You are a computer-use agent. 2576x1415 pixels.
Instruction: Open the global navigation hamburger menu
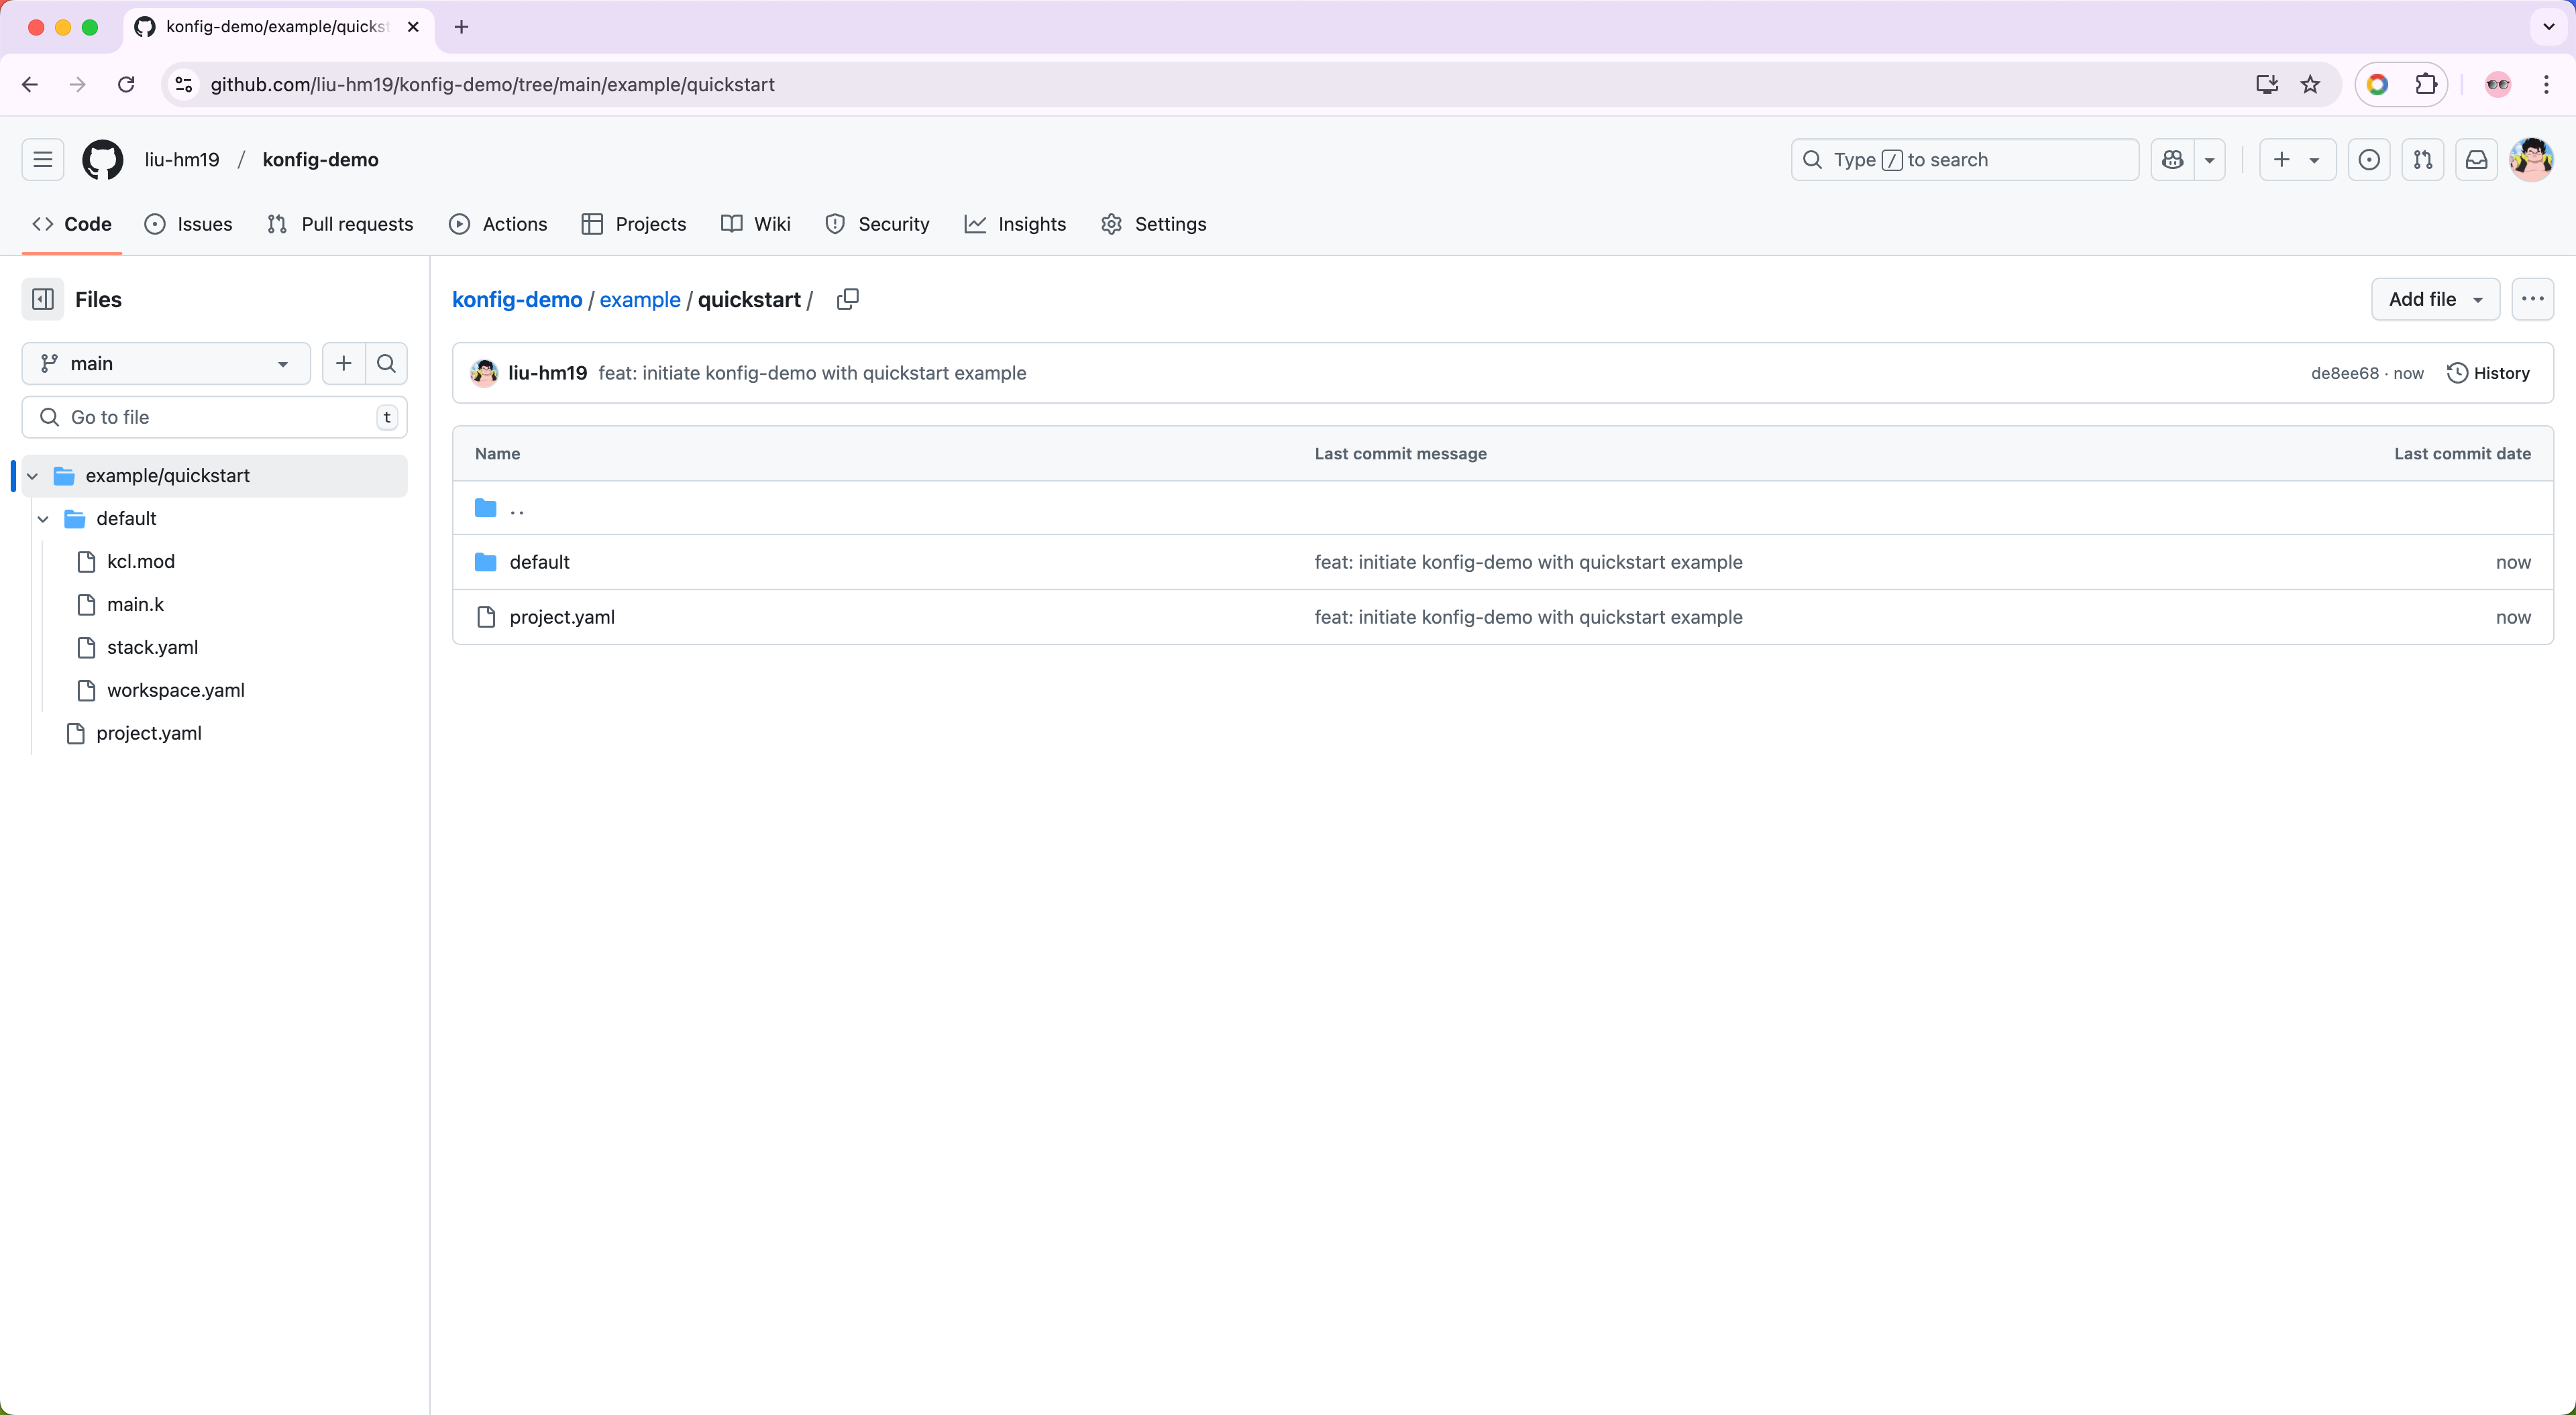pos(42,160)
